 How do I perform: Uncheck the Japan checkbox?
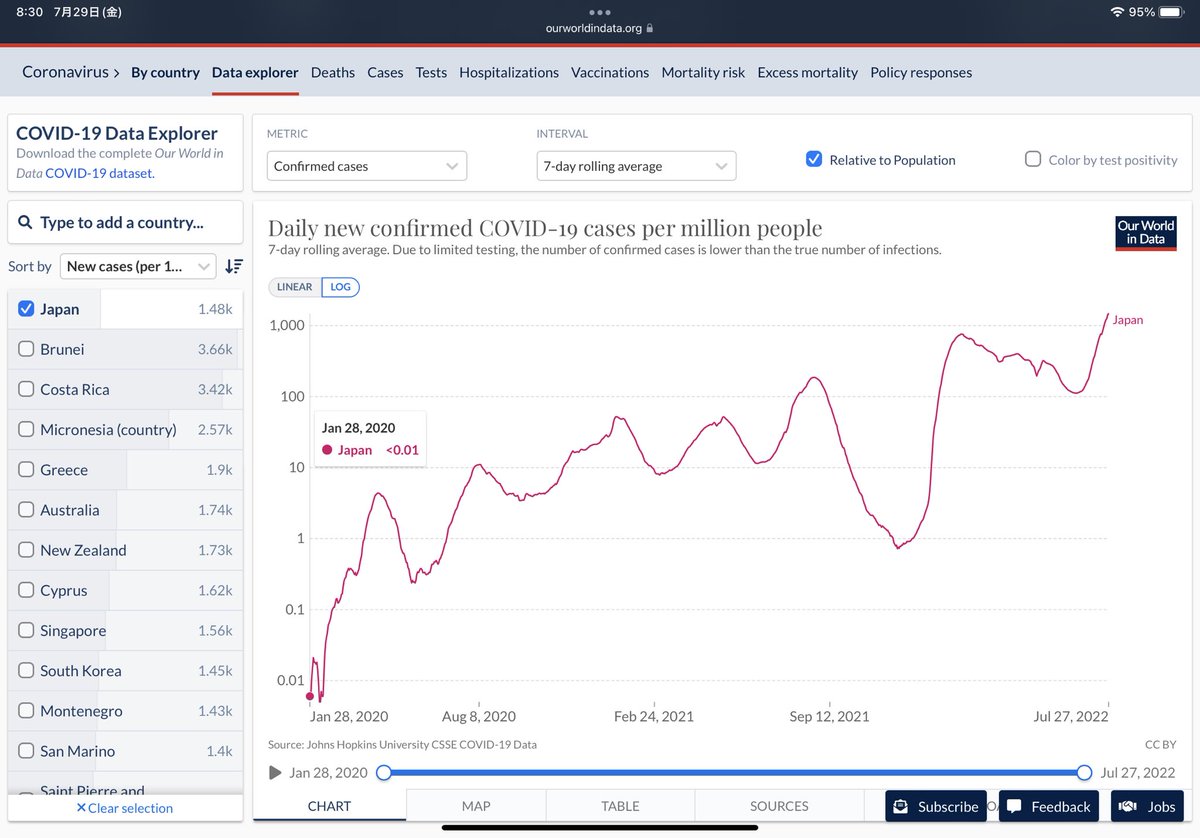pos(27,309)
